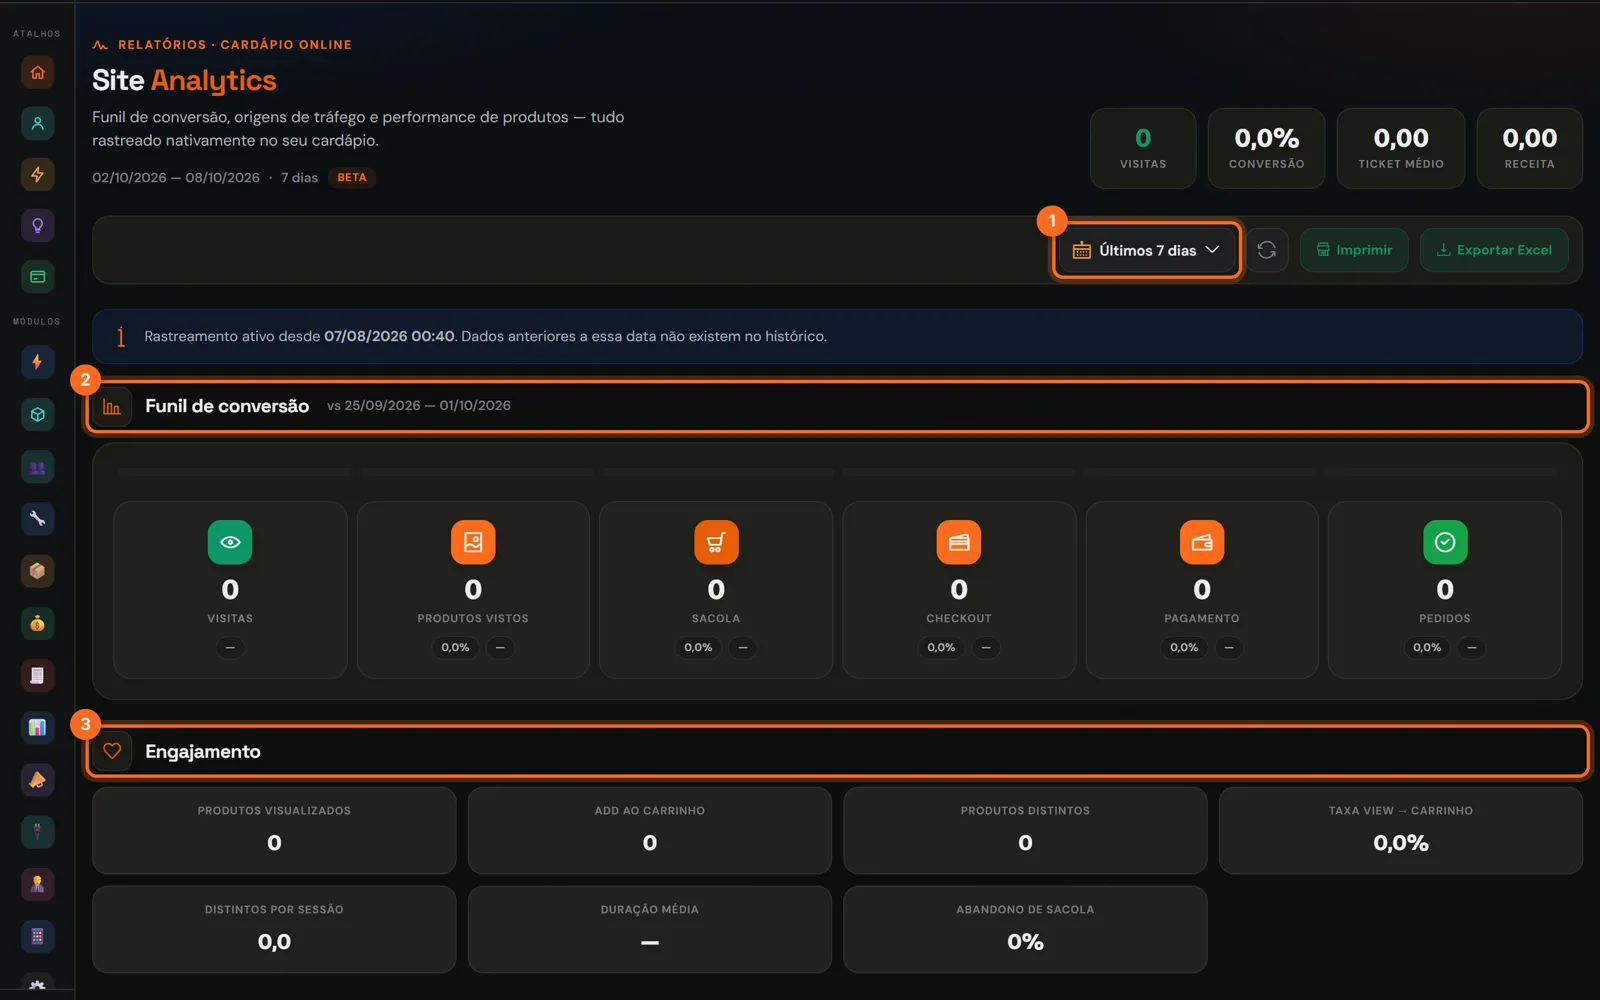This screenshot has height=1000, width=1600.
Task: Click the Duração Média metric card
Action: tap(650, 929)
